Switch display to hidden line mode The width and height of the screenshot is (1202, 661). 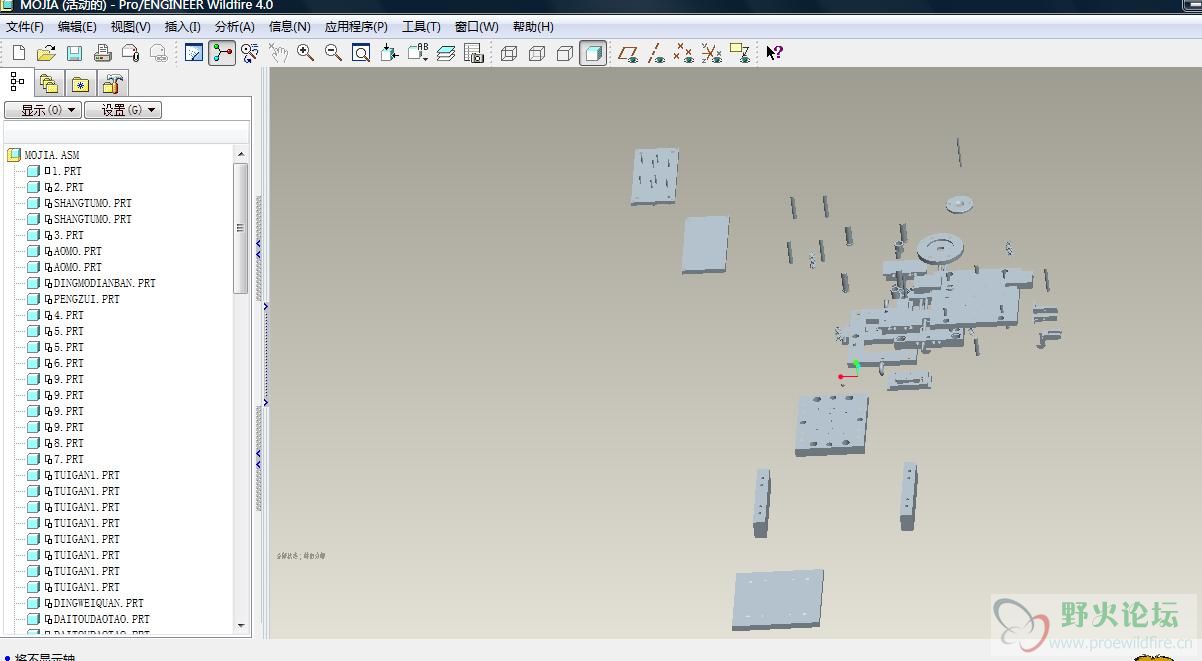pyautogui.click(x=537, y=53)
